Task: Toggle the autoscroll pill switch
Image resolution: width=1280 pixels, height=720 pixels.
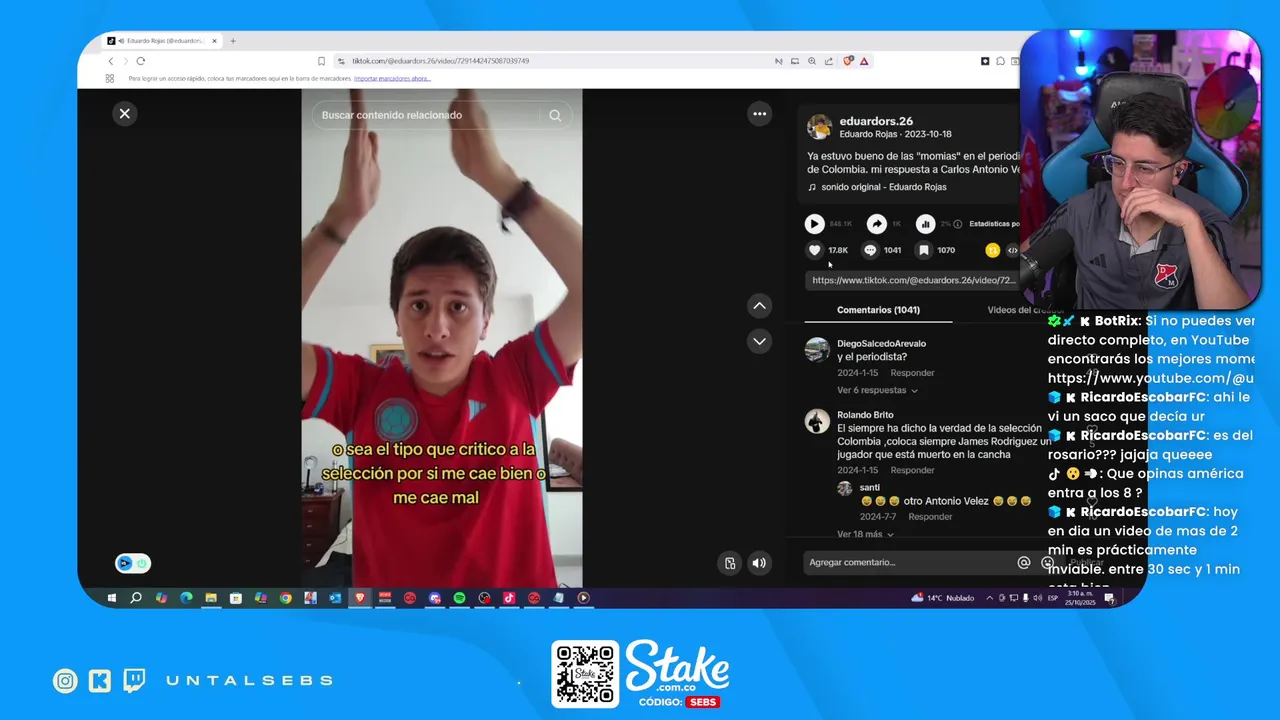Action: pos(133,563)
